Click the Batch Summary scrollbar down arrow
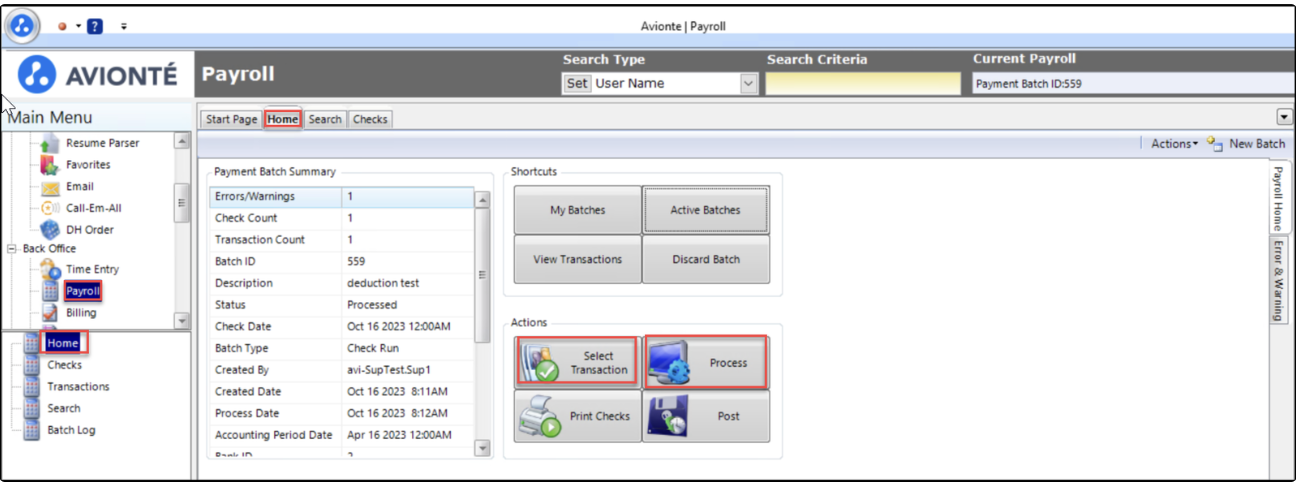Screen dimensions: 1296x484 tap(482, 448)
